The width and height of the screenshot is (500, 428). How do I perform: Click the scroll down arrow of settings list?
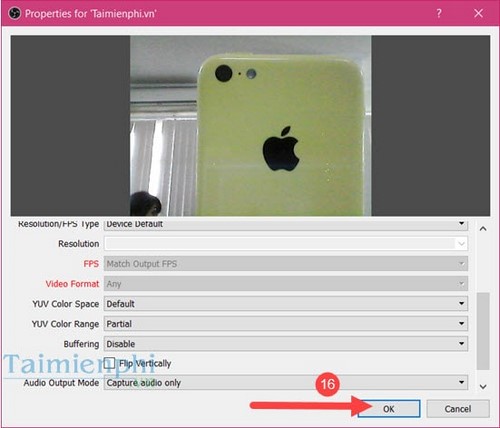click(483, 387)
